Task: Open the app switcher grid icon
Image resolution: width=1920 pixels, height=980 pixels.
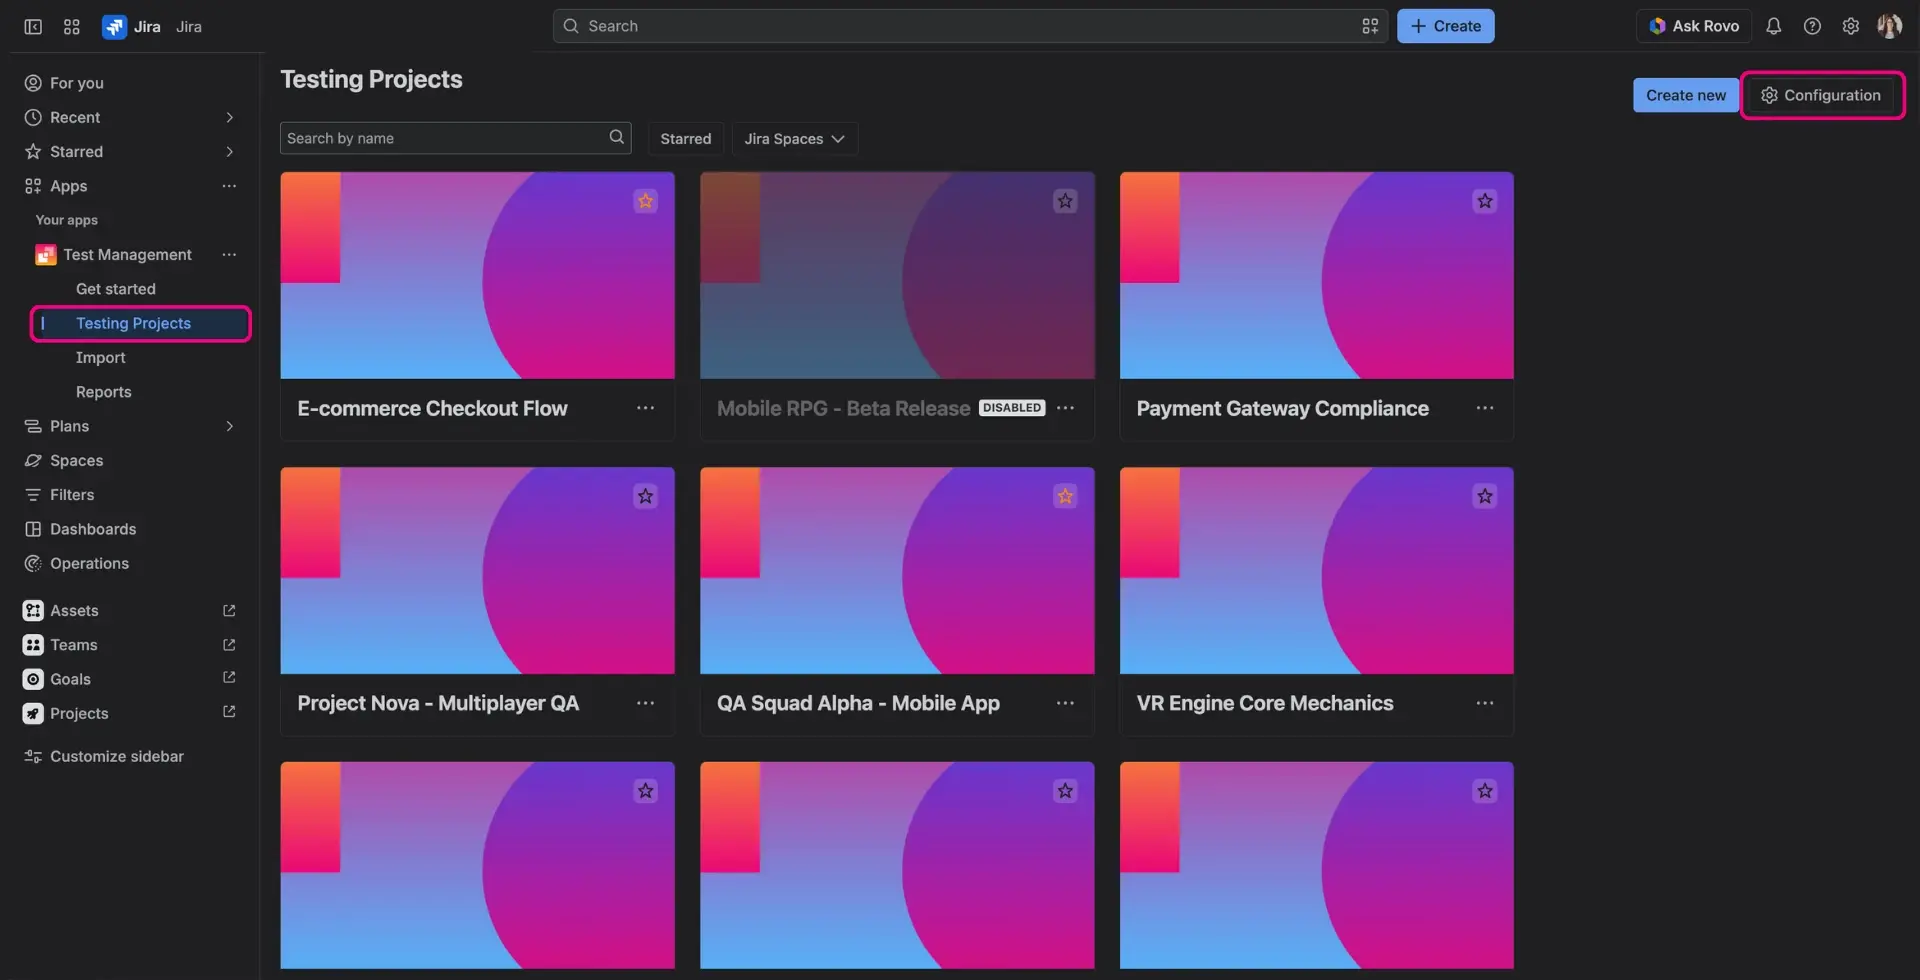Action: click(x=72, y=27)
